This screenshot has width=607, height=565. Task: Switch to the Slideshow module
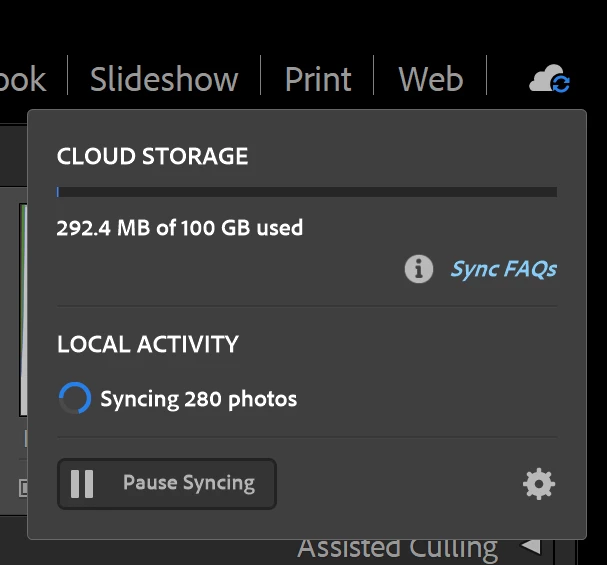164,79
